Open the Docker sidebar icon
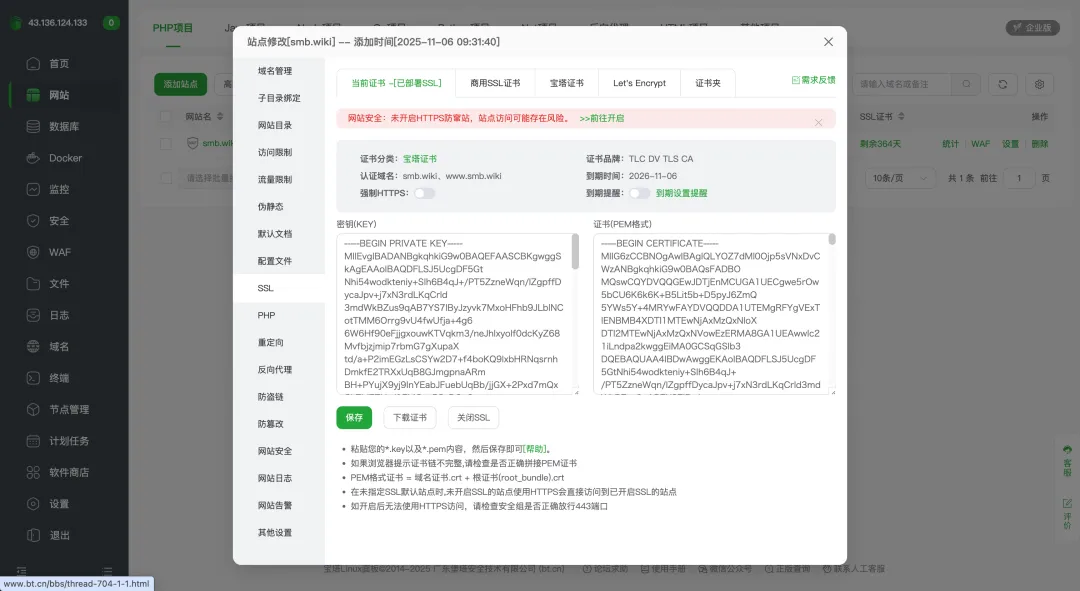This screenshot has height=591, width=1080. (32, 158)
